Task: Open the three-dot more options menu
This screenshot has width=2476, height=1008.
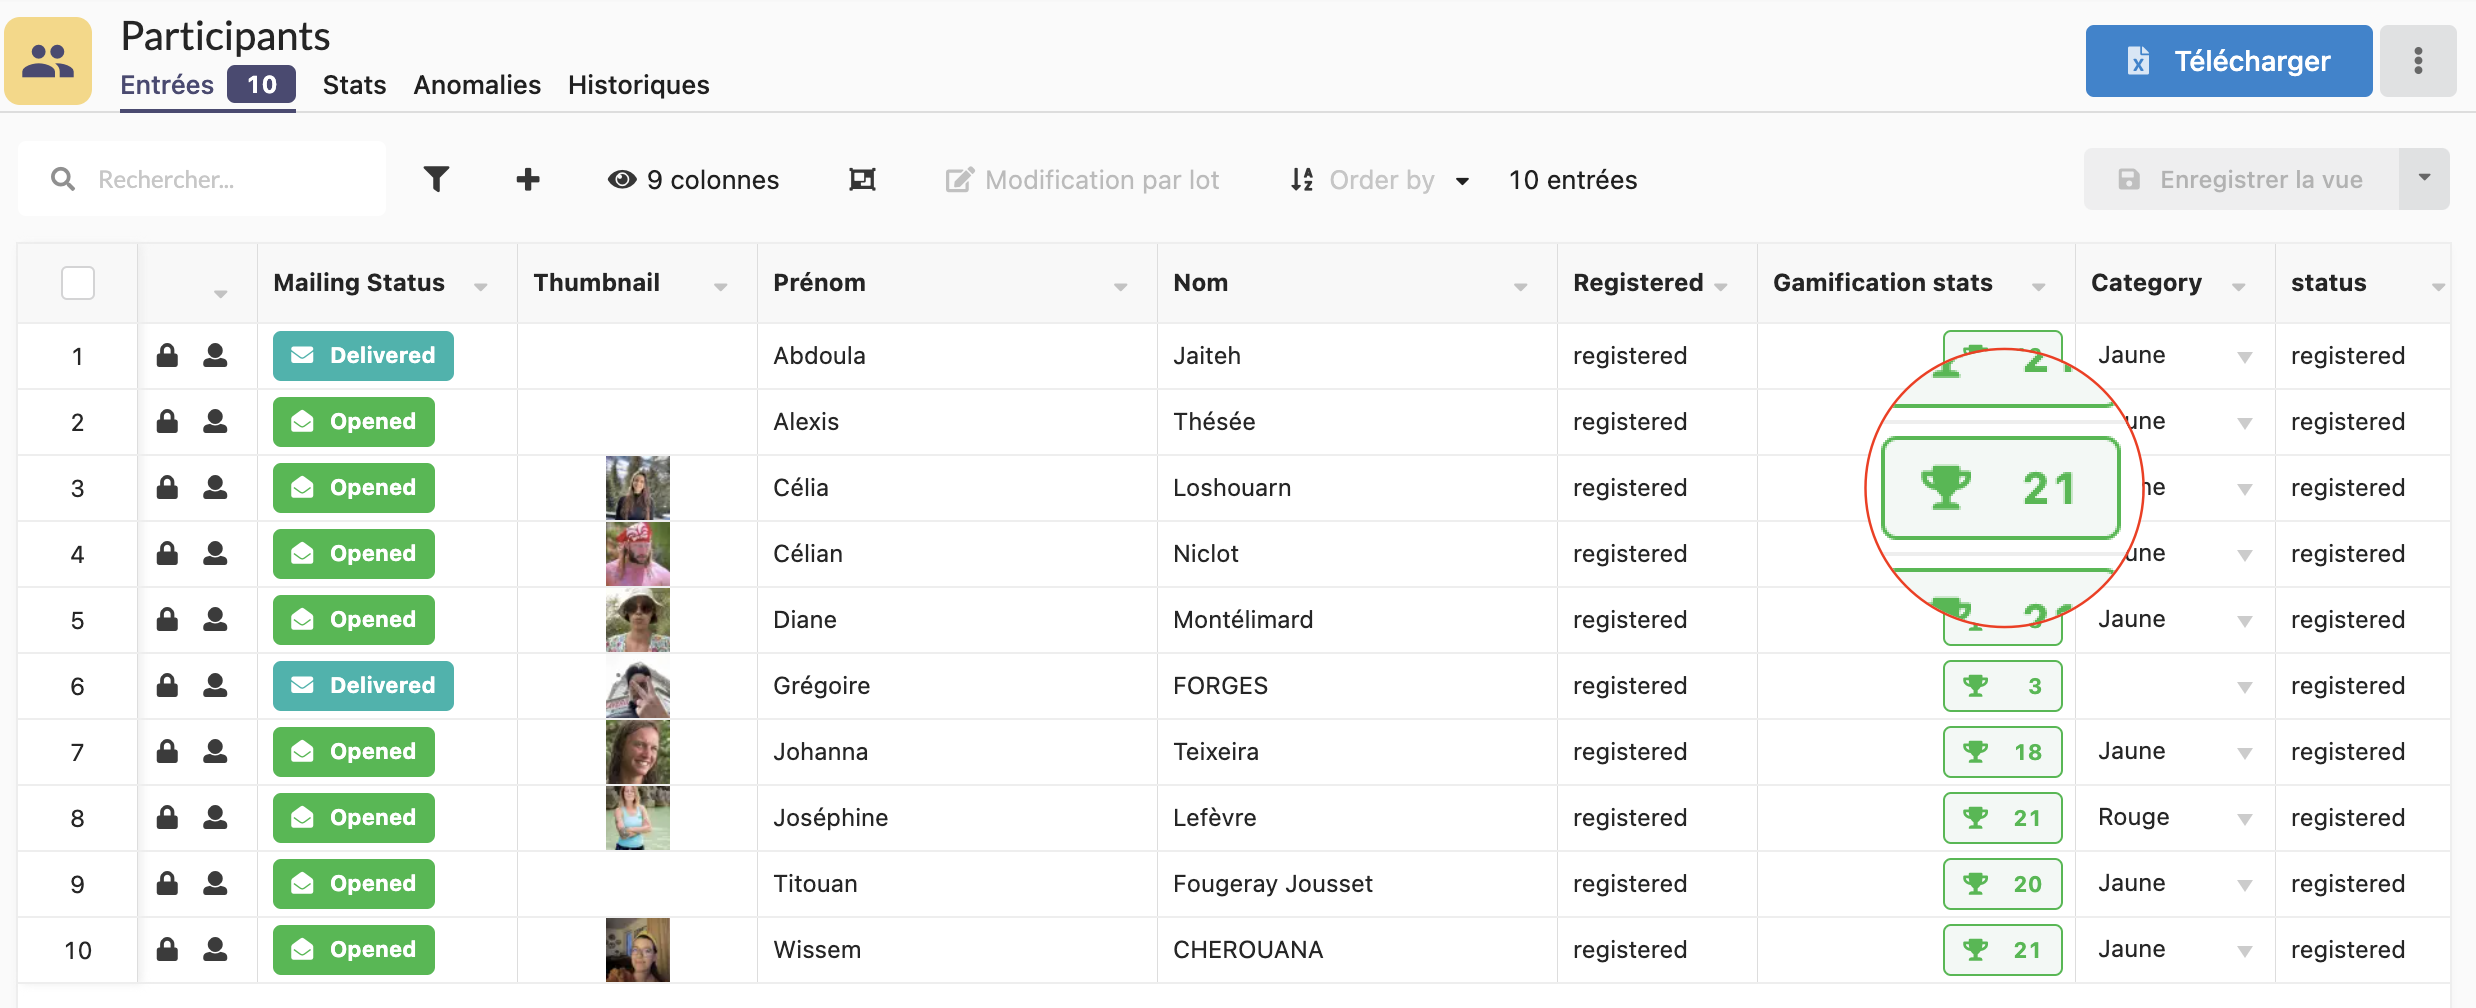Action: pos(2418,61)
